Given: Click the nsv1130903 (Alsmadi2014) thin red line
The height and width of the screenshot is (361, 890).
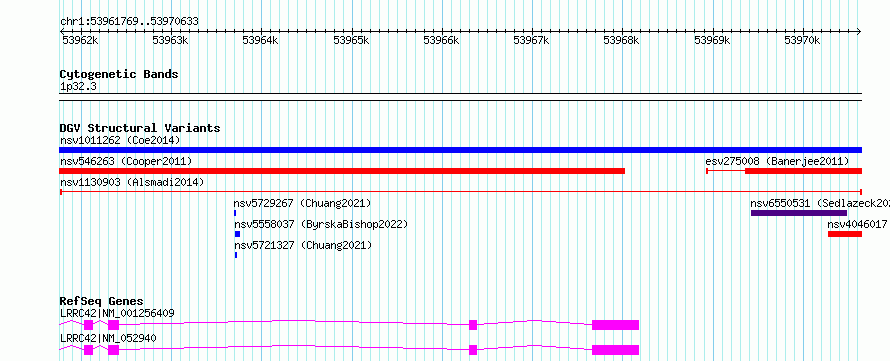Looking at the screenshot, I should pos(460,192).
